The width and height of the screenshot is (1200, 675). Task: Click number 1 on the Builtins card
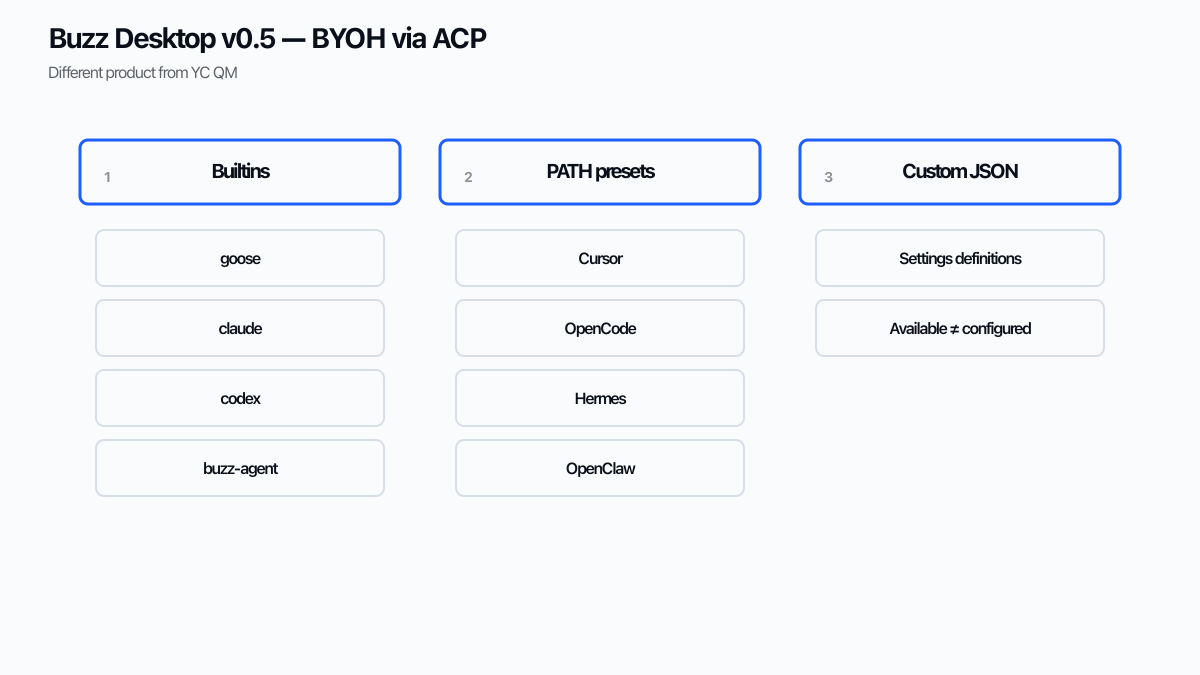click(107, 177)
